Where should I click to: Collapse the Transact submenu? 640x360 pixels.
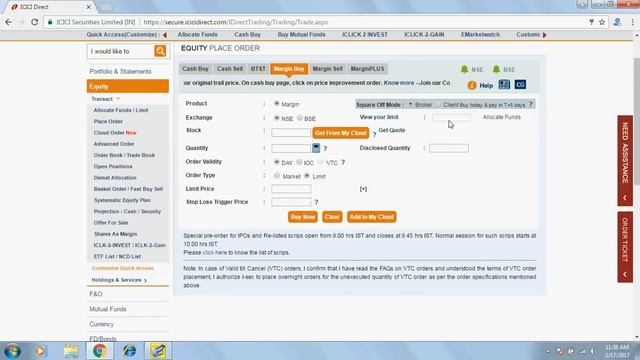pos(105,99)
